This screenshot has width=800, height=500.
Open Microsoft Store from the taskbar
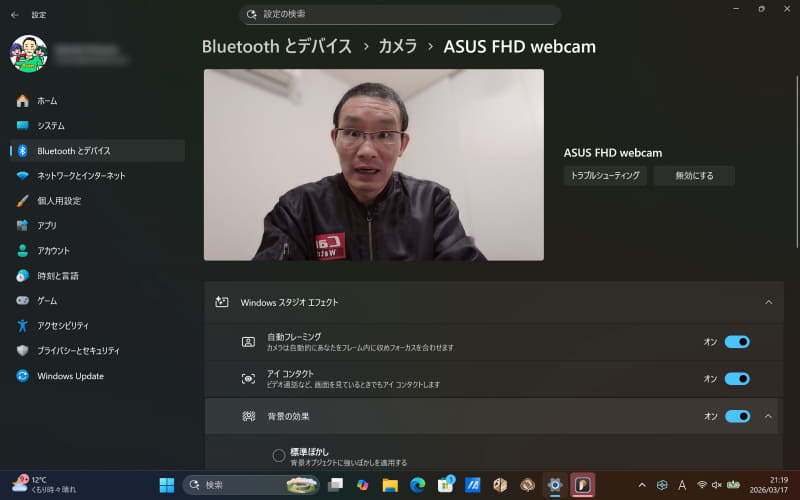click(445, 485)
